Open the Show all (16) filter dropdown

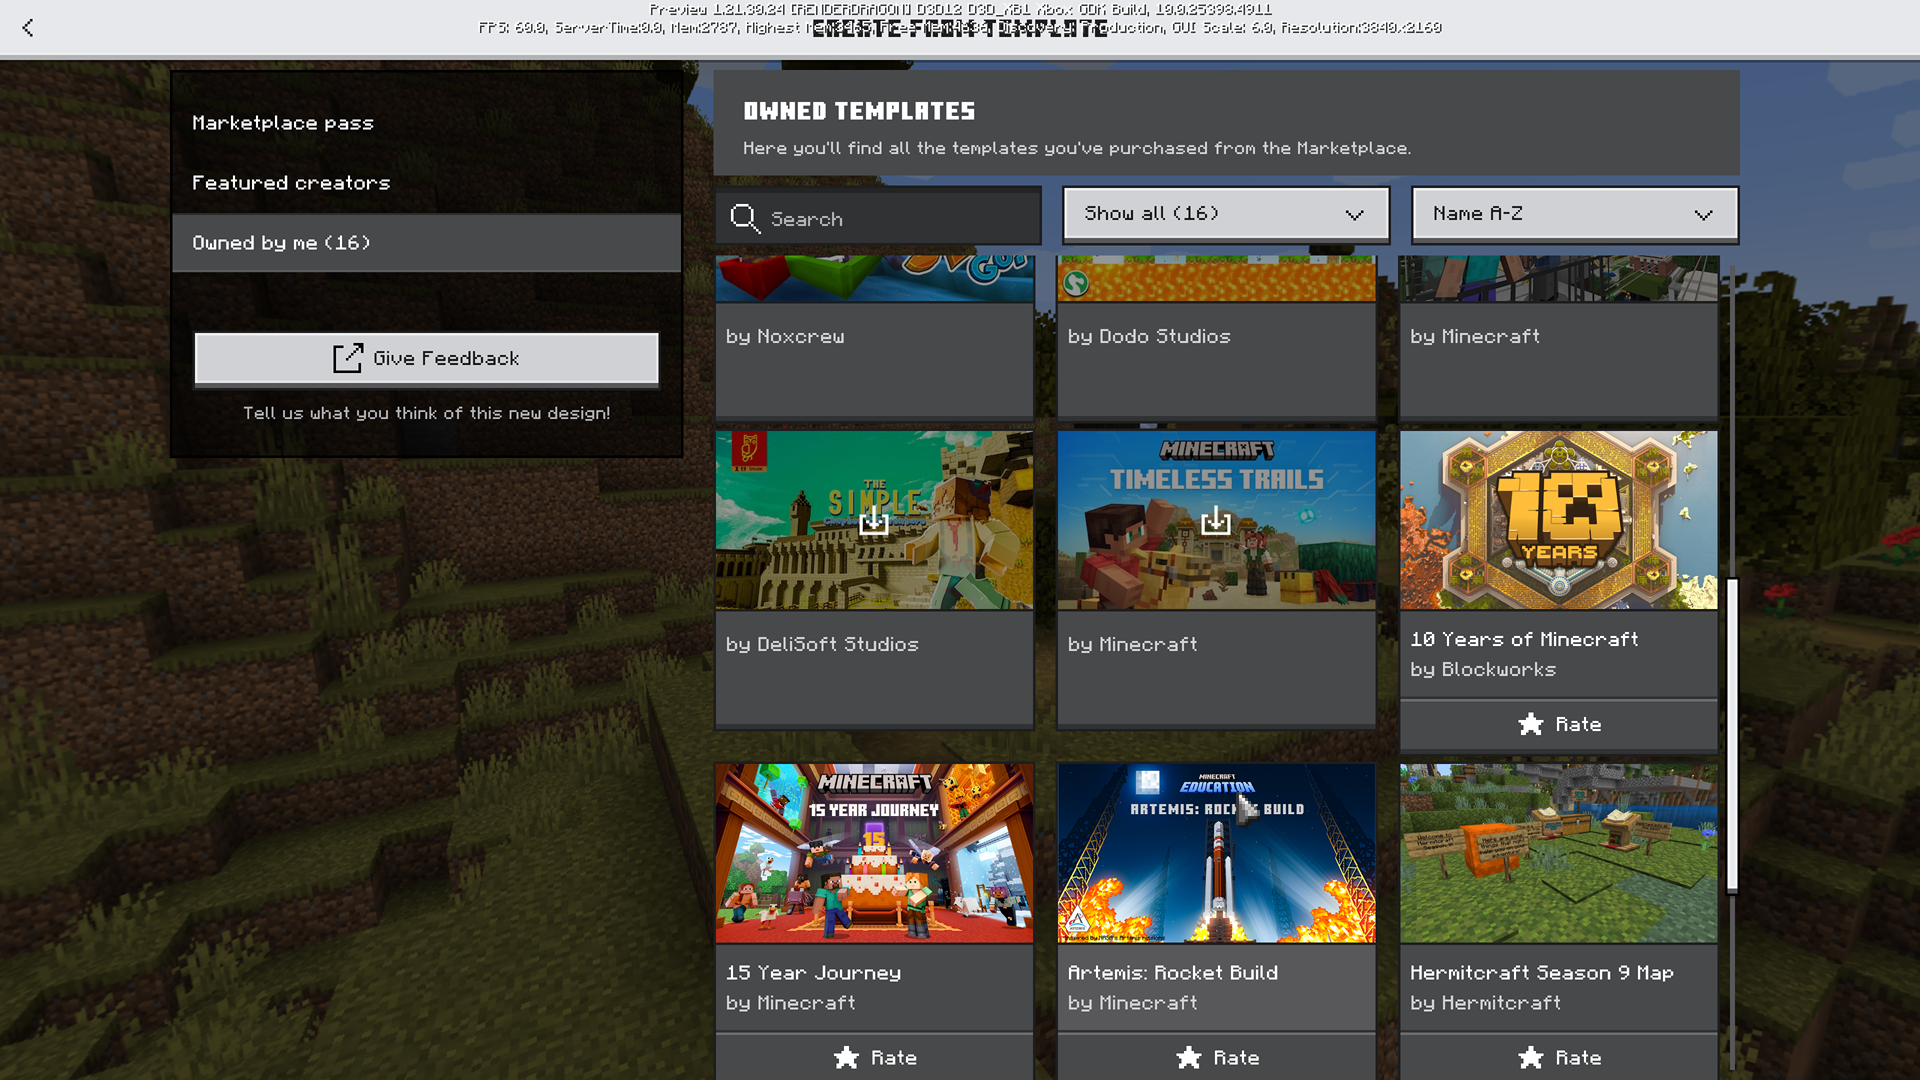1225,214
